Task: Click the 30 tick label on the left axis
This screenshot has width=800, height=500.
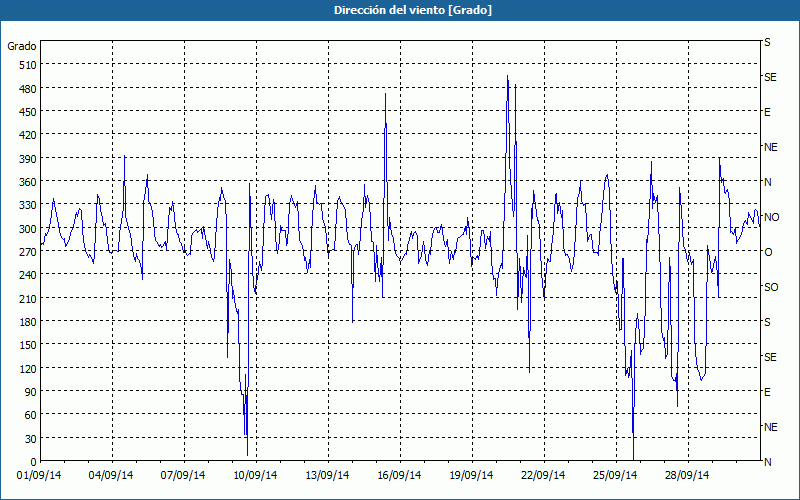Action: pyautogui.click(x=31, y=439)
